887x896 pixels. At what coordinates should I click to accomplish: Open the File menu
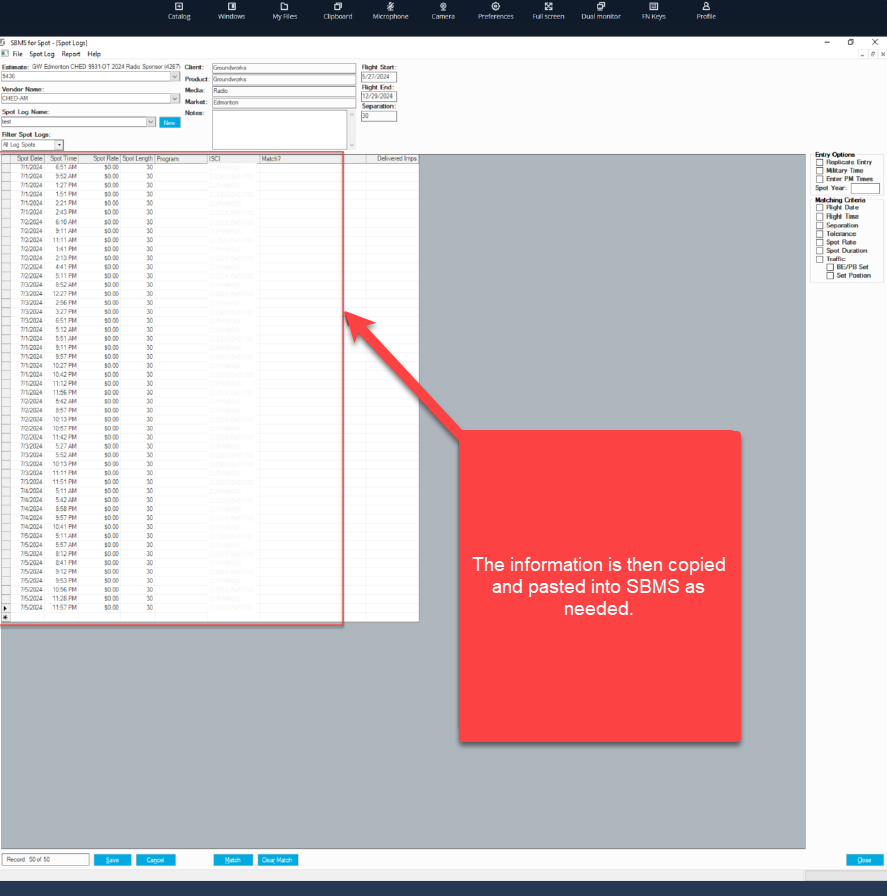(18, 54)
